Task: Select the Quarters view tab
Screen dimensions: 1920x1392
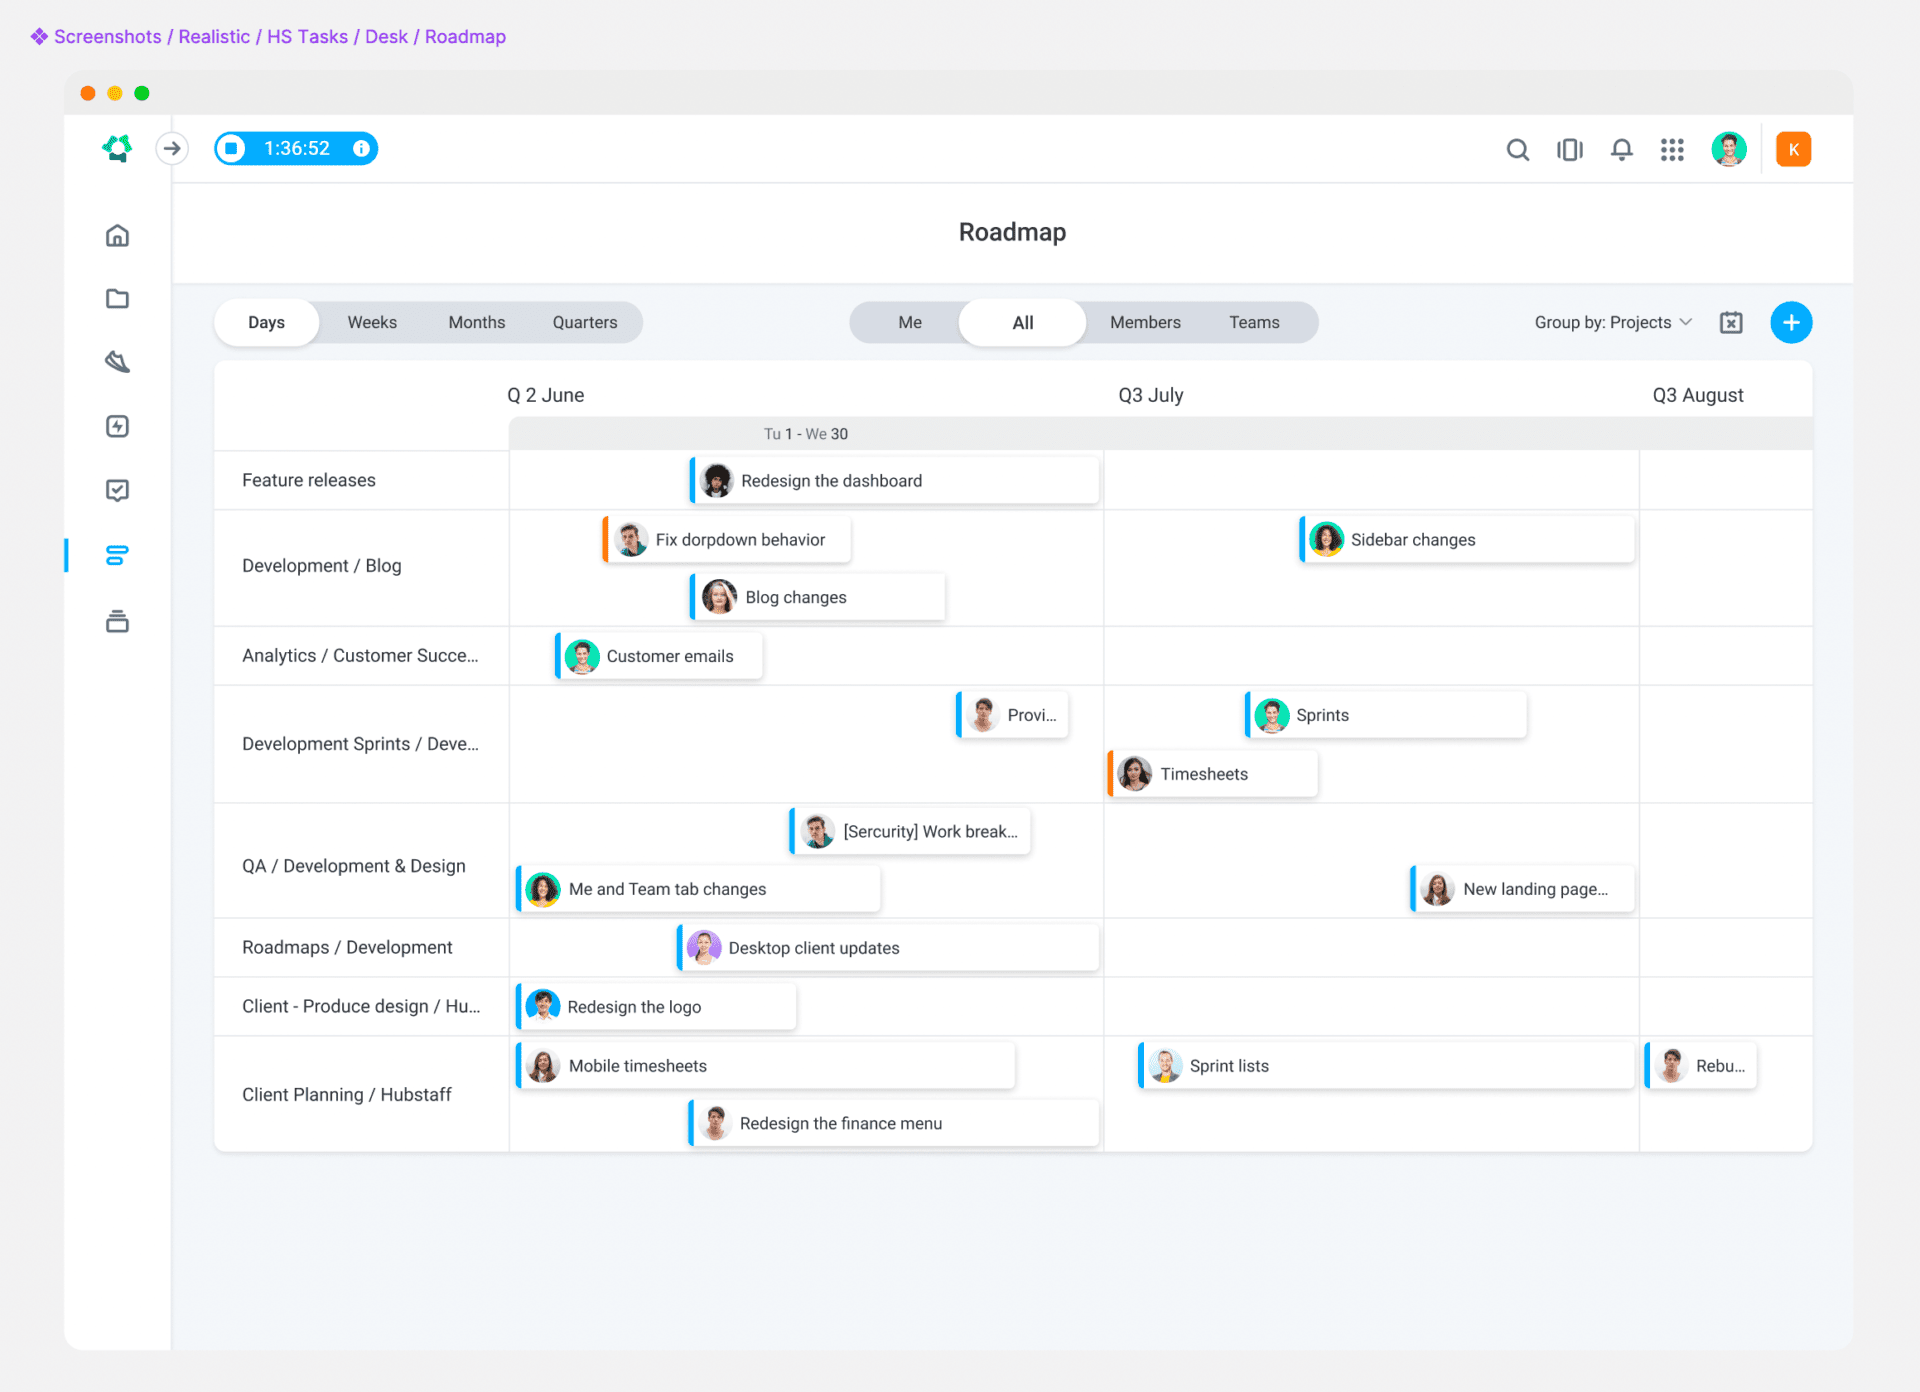Action: pyautogui.click(x=585, y=322)
